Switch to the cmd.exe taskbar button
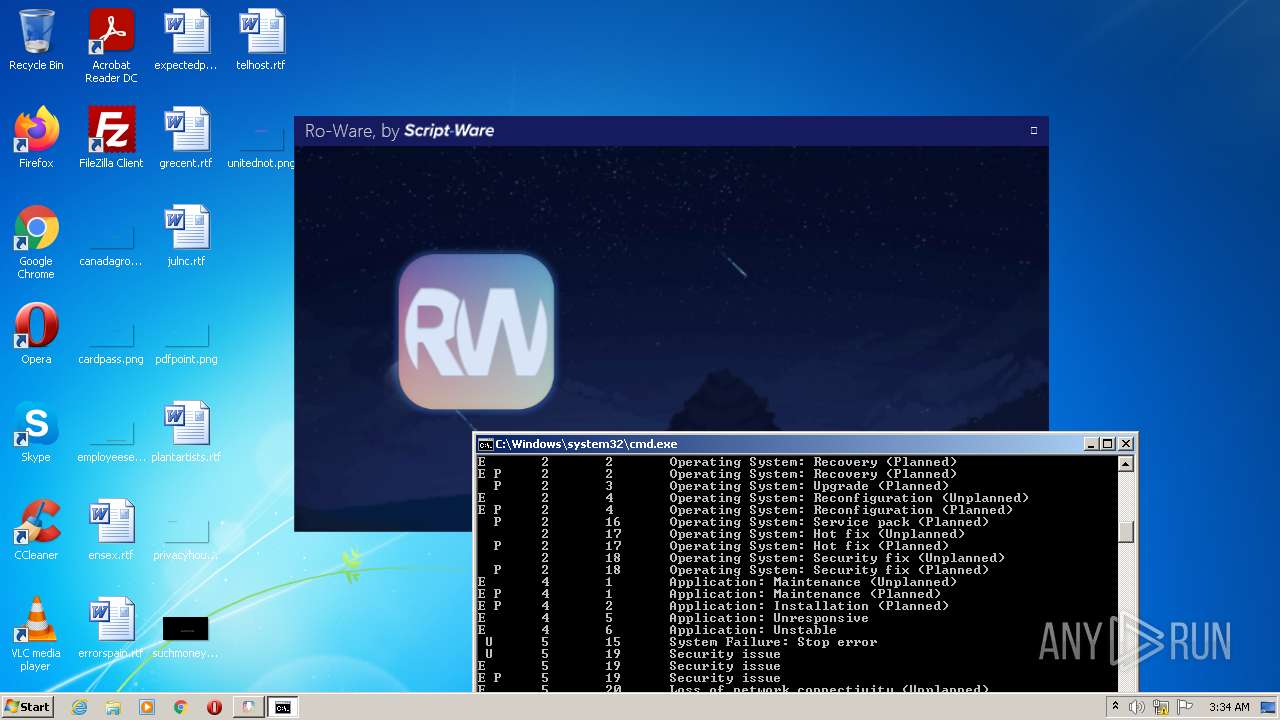The width and height of the screenshot is (1280, 720). (x=283, y=707)
